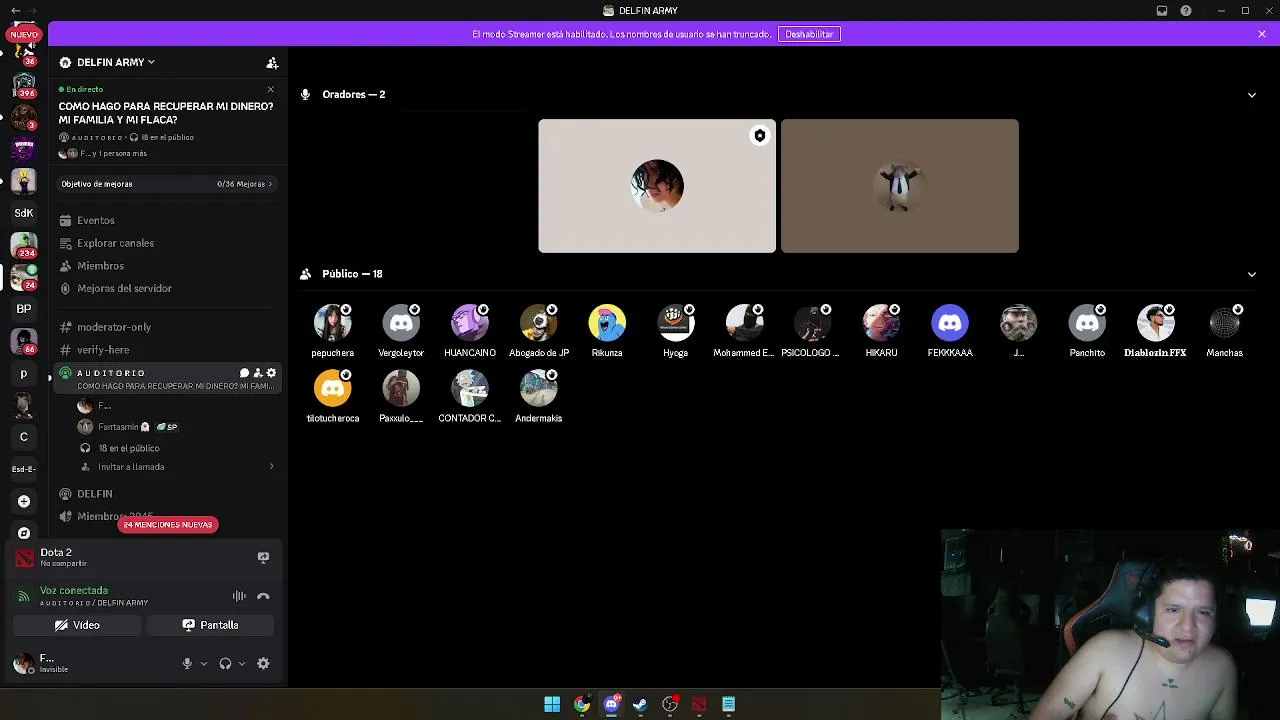Open Explorar canales

(115, 243)
